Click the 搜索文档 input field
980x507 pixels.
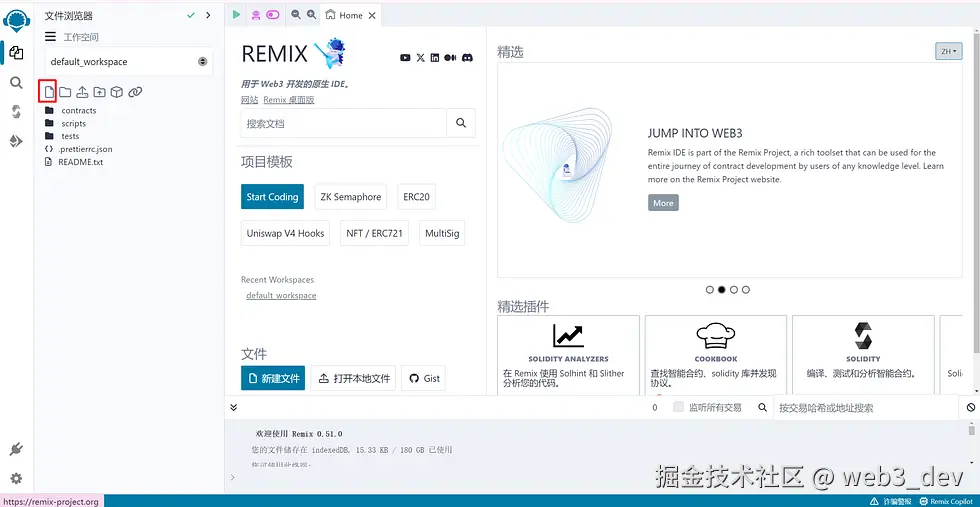coord(344,123)
